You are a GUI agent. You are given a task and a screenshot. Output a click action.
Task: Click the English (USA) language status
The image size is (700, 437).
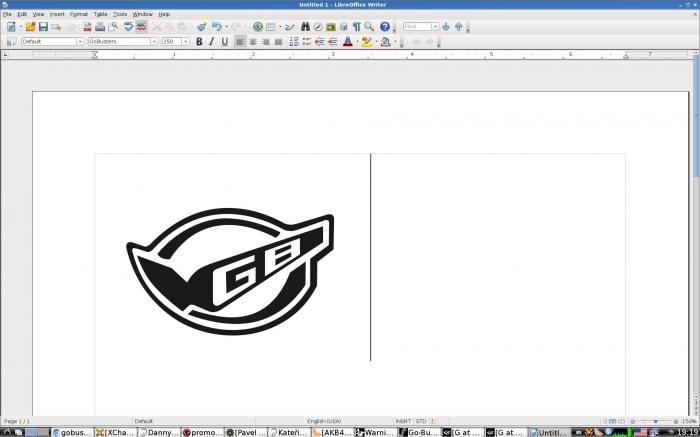324,421
